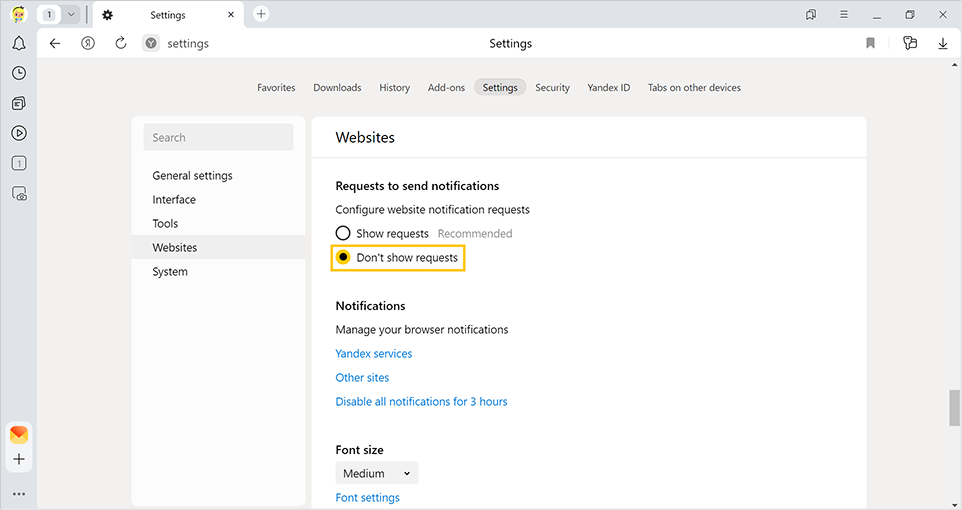Expand the tab group counter dropdown
Image resolution: width=962 pixels, height=510 pixels.
click(71, 15)
